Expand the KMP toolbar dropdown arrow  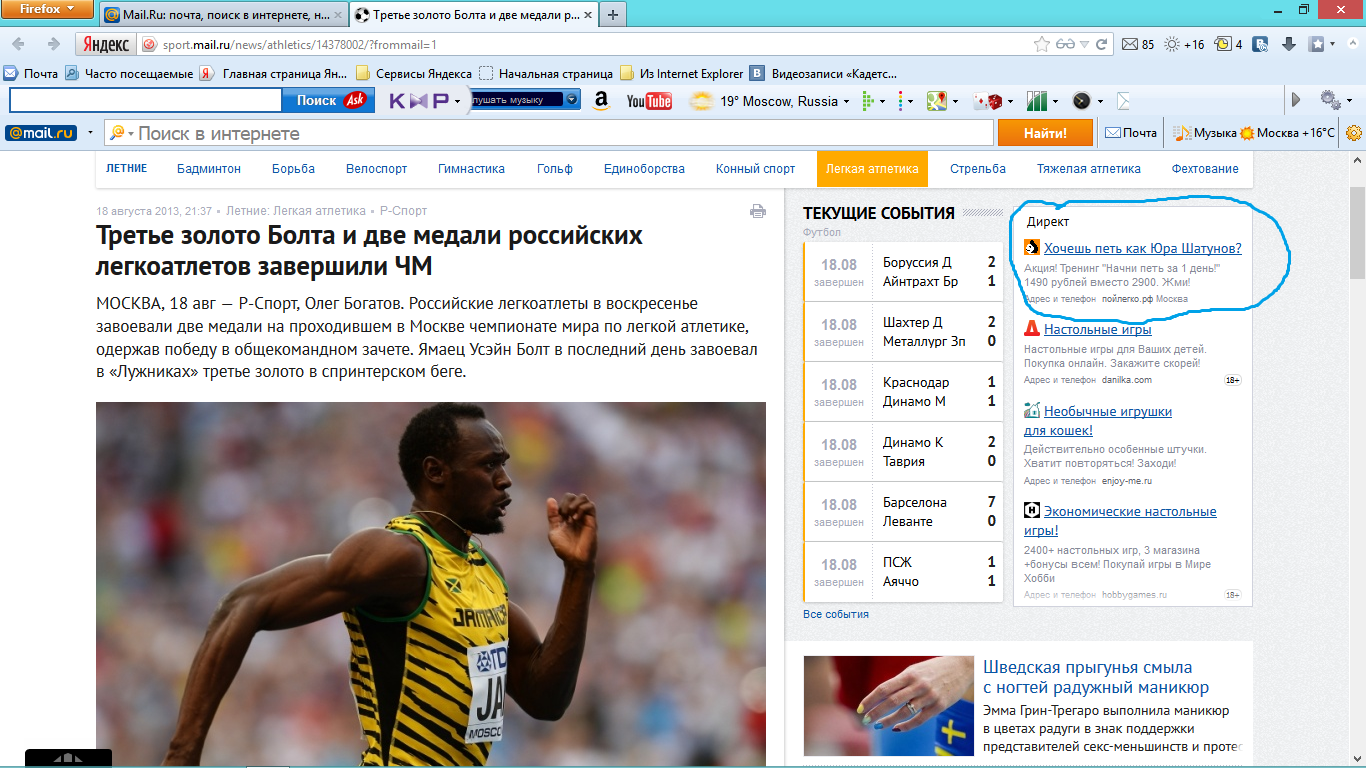[457, 102]
